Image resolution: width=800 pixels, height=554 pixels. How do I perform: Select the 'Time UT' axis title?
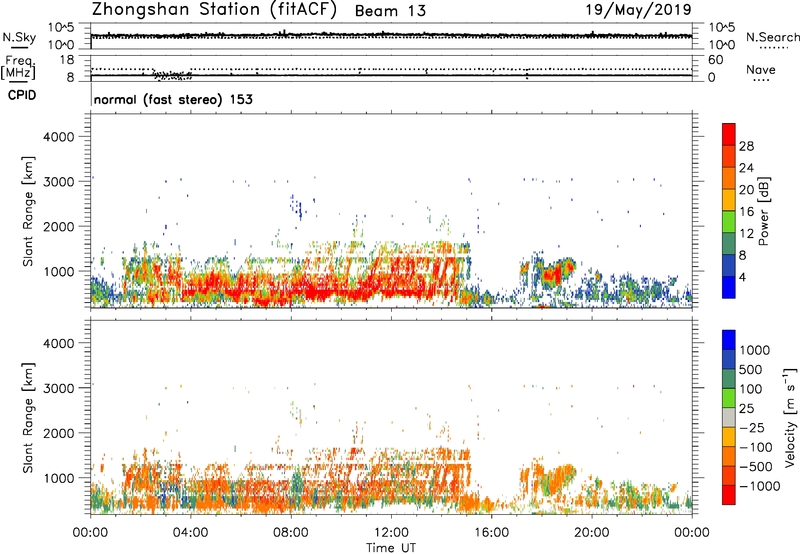(x=391, y=548)
